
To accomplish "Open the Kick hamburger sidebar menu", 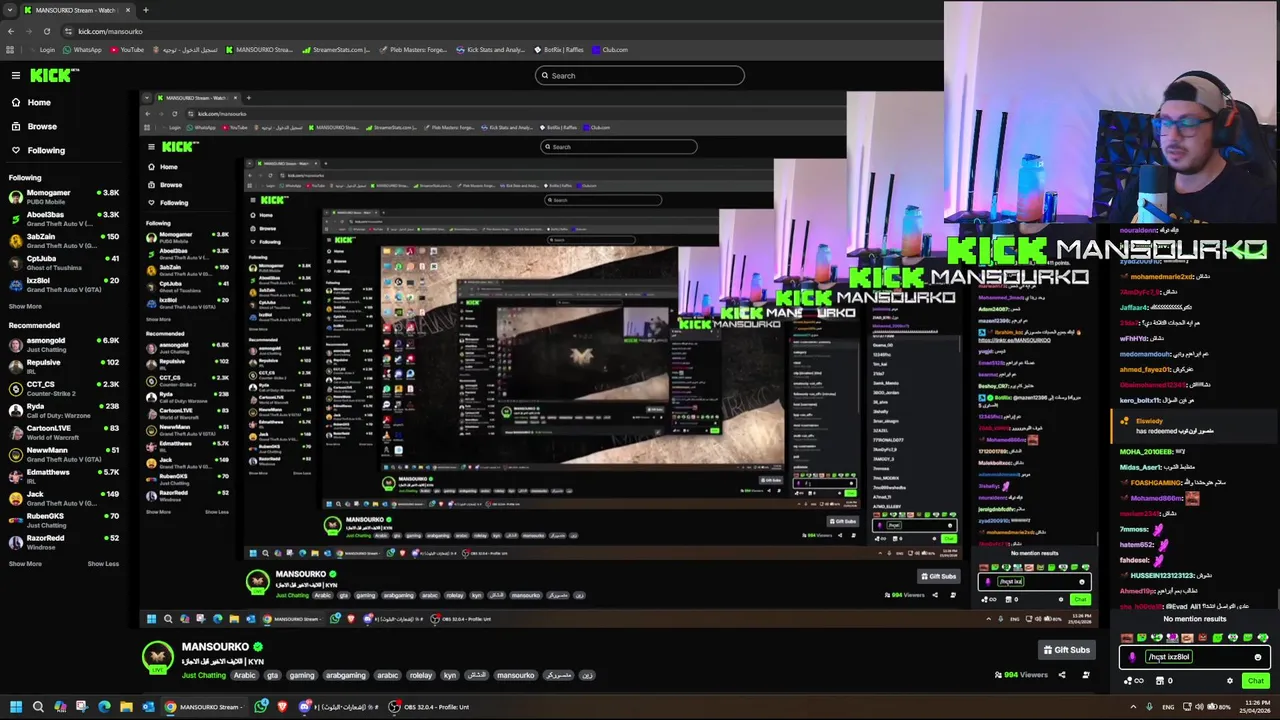I will 15,75.
